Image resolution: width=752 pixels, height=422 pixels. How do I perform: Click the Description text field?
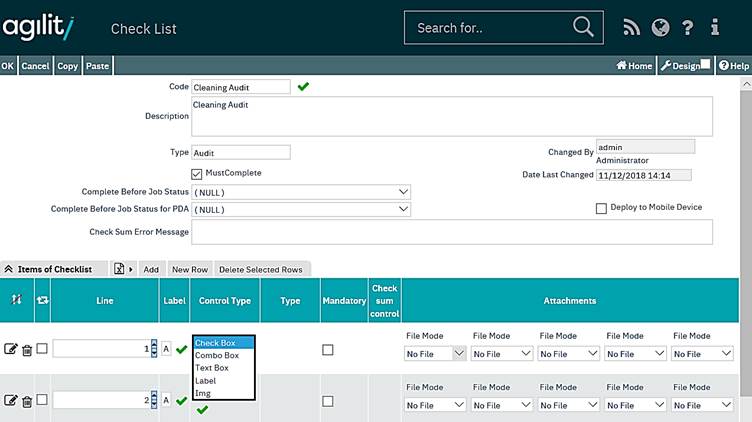(451, 116)
